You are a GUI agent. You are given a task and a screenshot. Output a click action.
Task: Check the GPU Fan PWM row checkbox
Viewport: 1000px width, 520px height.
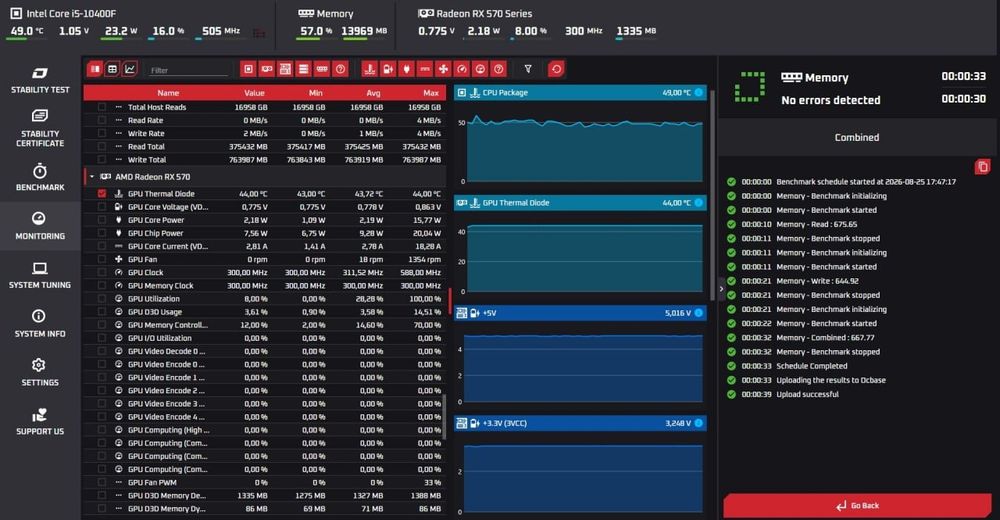coord(102,482)
